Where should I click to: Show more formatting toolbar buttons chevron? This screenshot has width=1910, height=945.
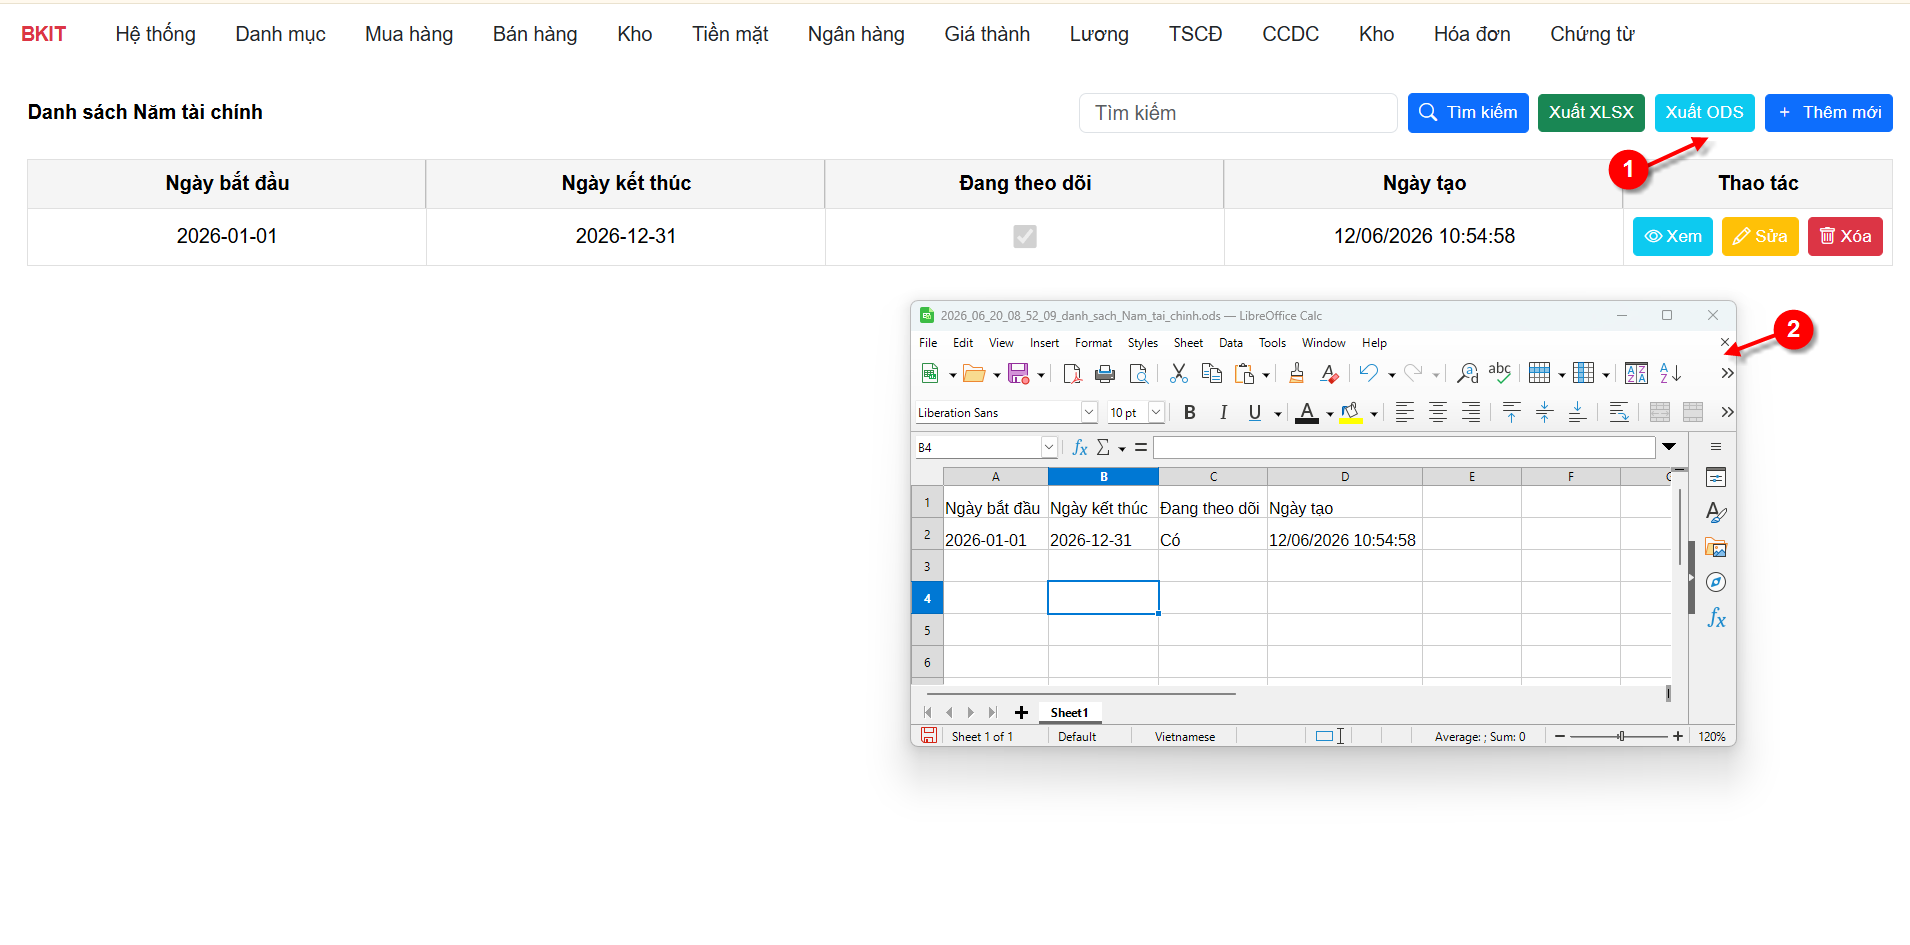tap(1727, 413)
